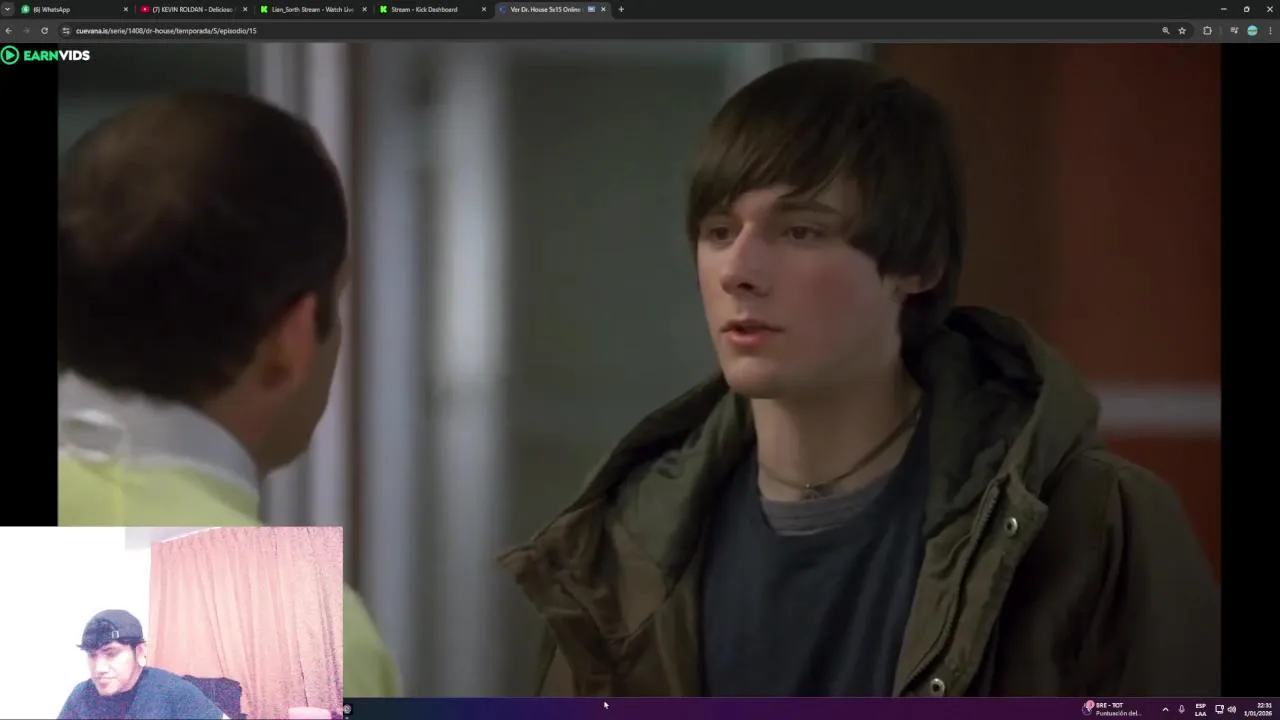Reload the cuevana page
This screenshot has width=1280, height=720.
coord(44,31)
